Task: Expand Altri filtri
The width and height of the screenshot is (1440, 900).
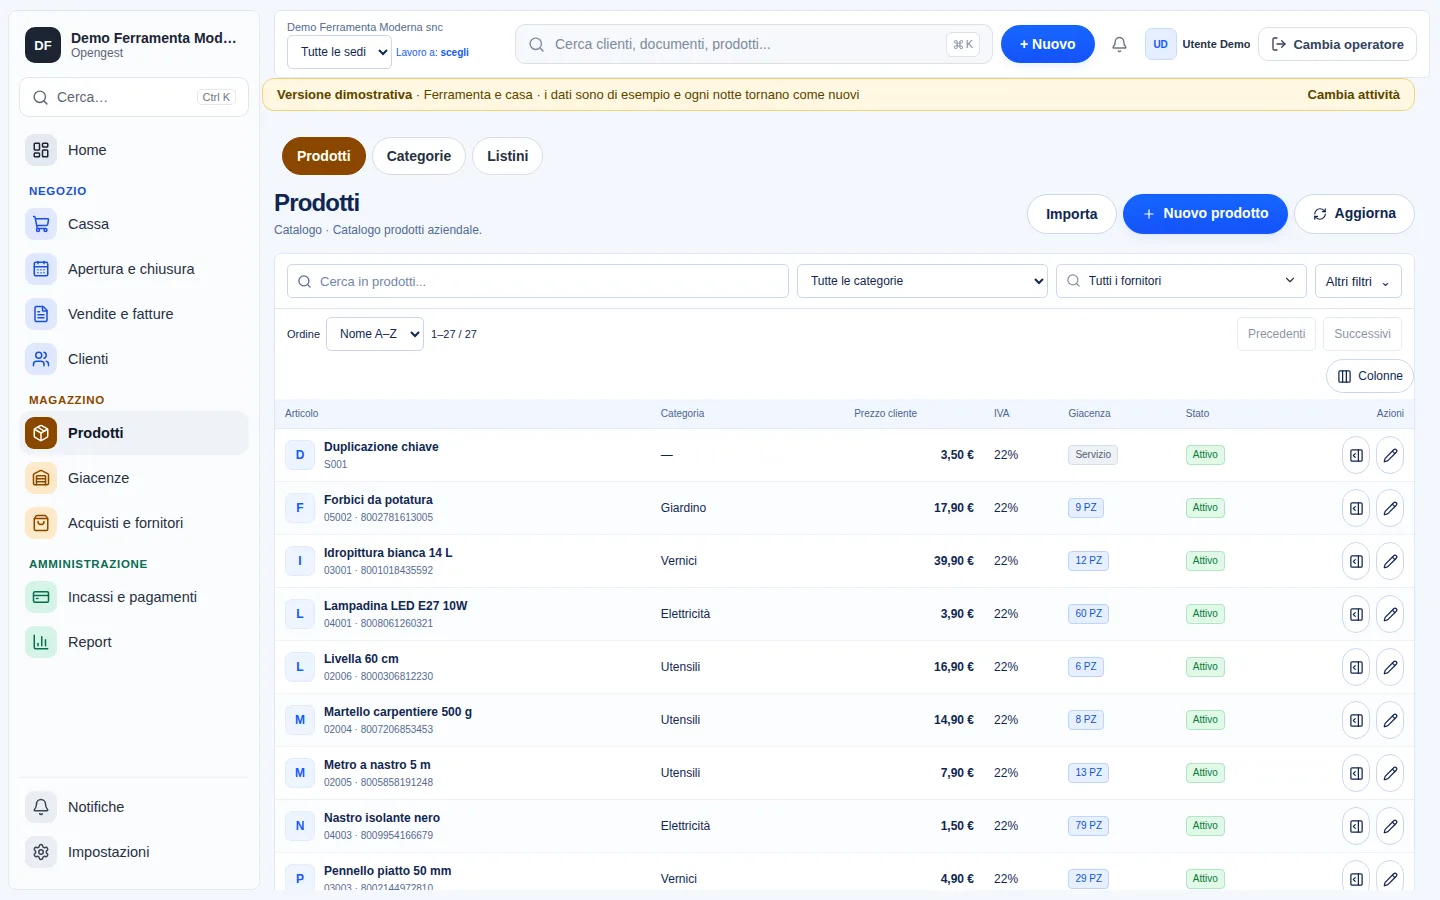Action: (x=1358, y=282)
